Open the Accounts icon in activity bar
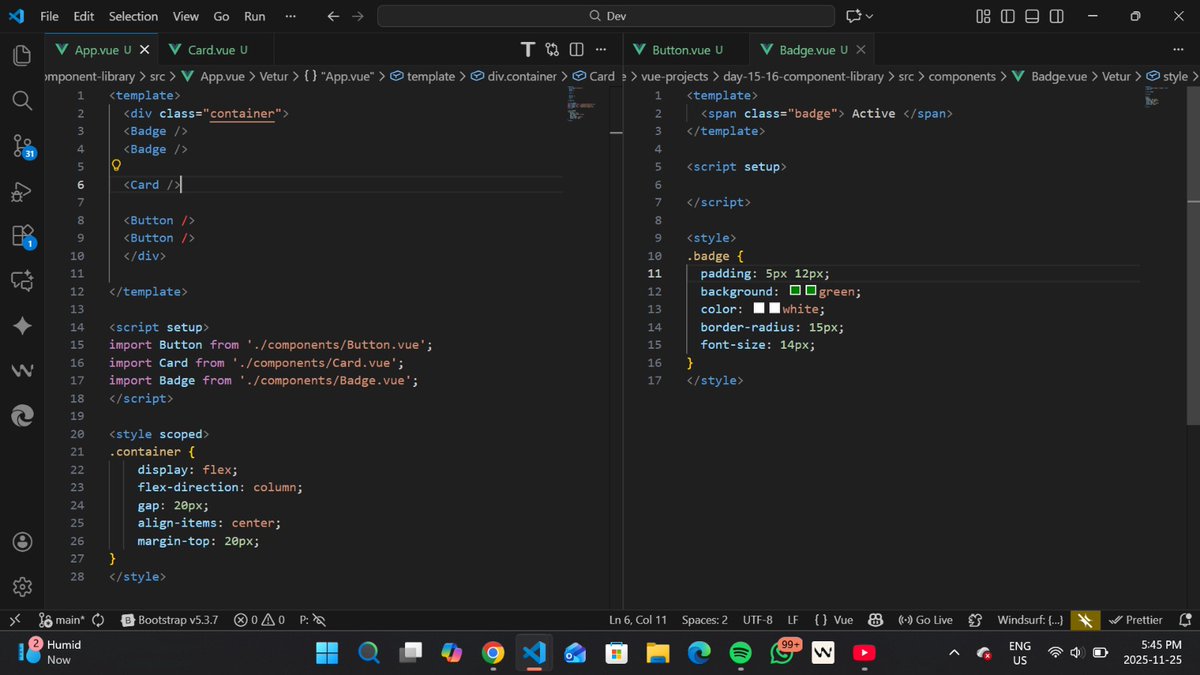Image resolution: width=1200 pixels, height=675 pixels. point(22,541)
